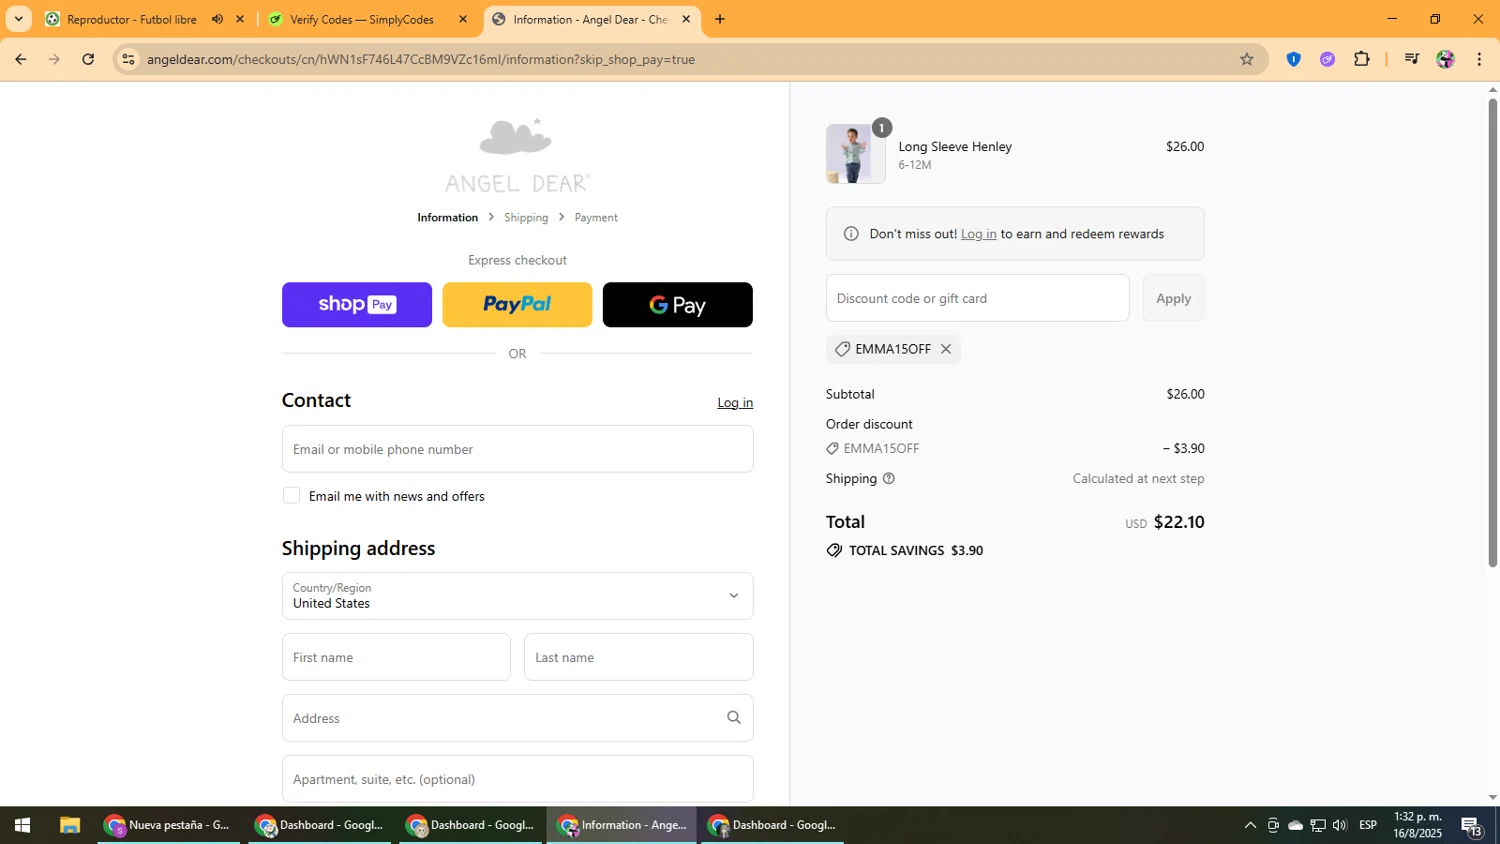Focus the Last name field
1500x844 pixels.
point(638,657)
